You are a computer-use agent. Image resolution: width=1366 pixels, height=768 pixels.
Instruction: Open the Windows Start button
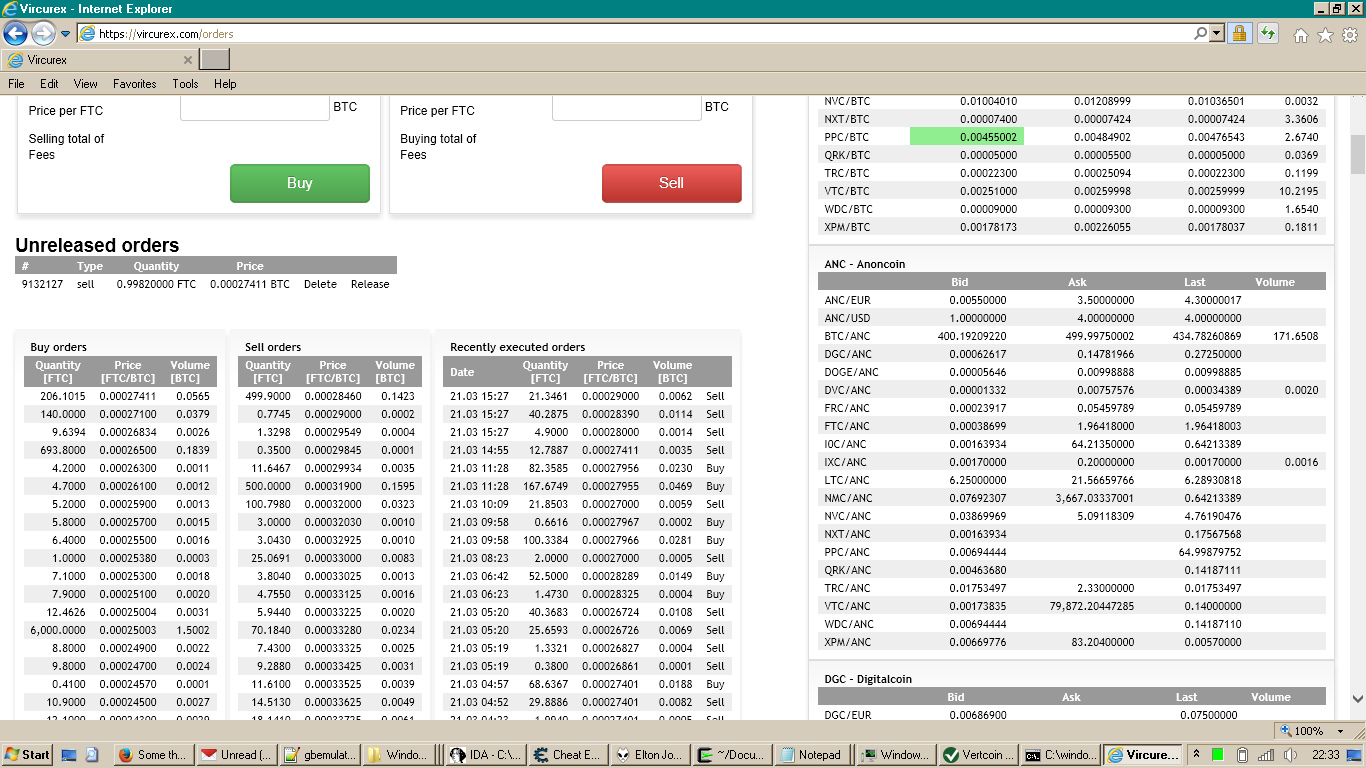tap(27, 755)
